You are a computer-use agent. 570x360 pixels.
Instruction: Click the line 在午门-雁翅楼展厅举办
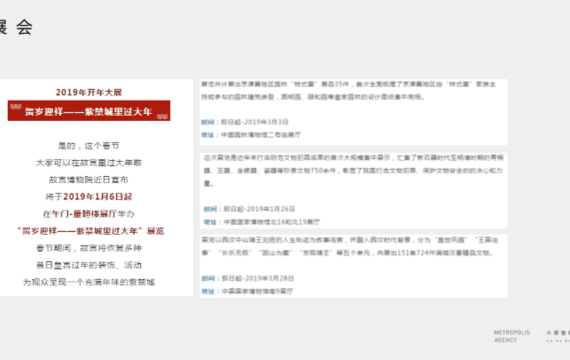[89, 214]
